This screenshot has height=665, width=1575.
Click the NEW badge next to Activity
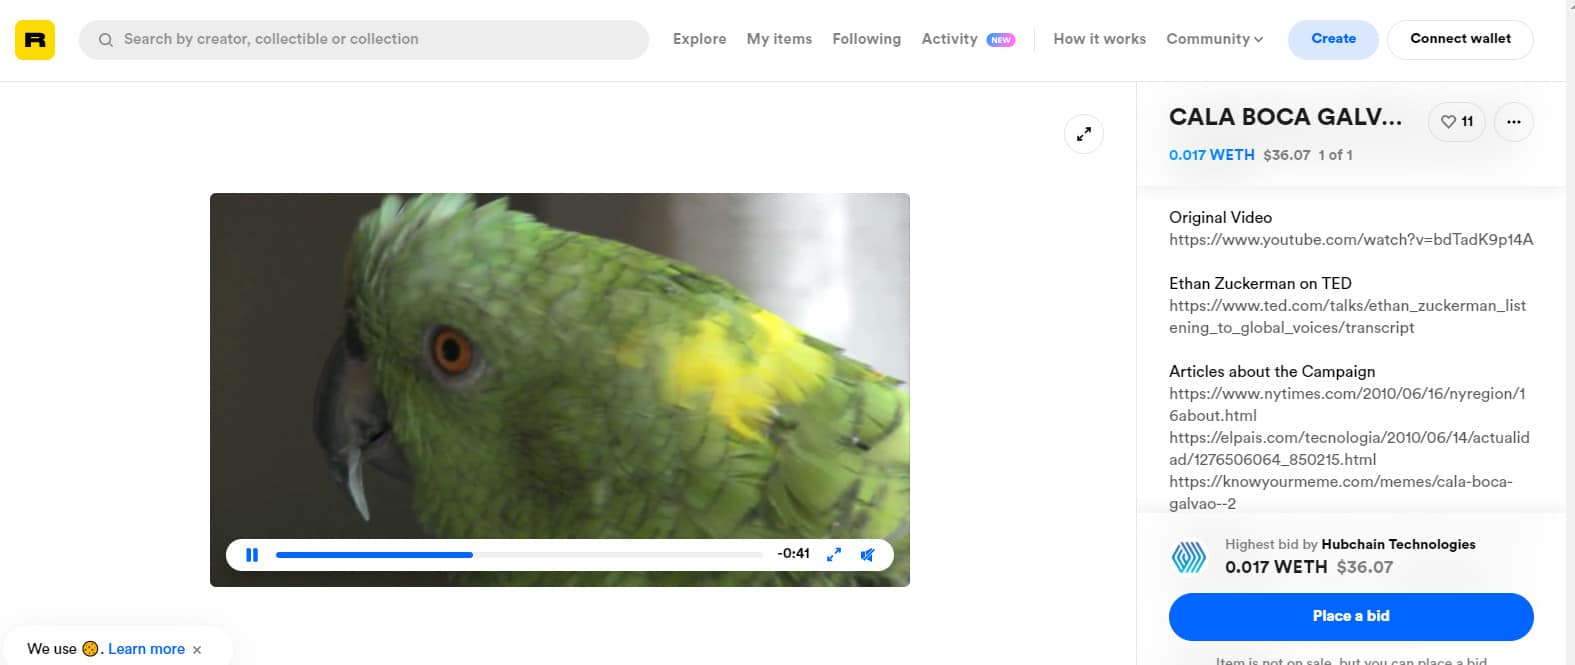tap(1000, 40)
